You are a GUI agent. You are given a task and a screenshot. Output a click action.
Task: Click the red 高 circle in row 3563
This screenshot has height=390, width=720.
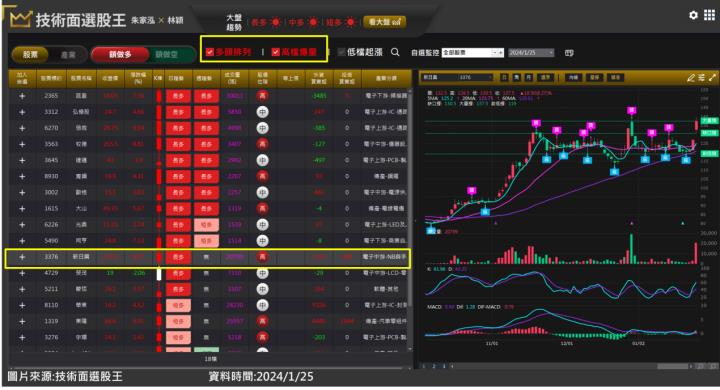click(262, 144)
